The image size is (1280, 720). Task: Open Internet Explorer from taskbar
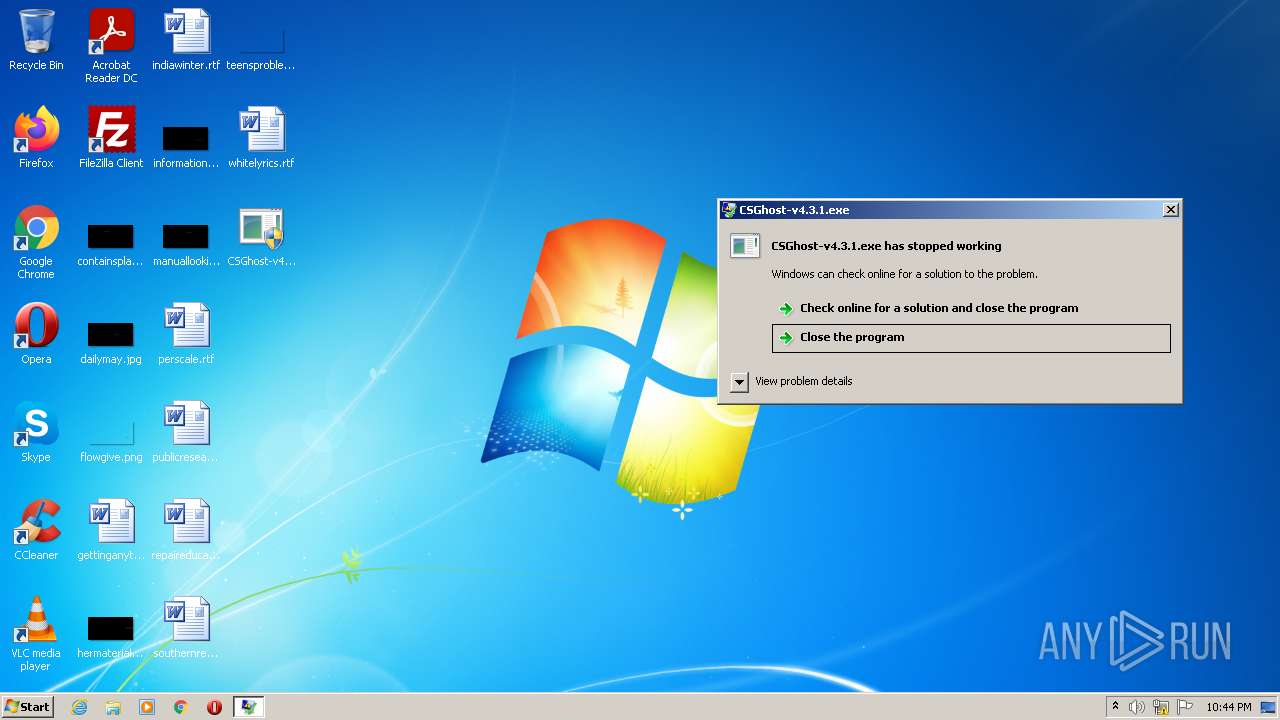click(79, 707)
